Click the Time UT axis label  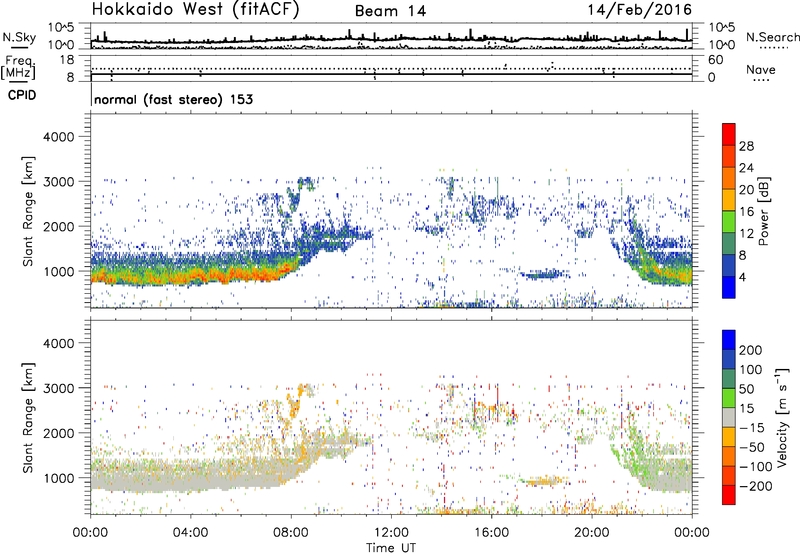coord(391,548)
